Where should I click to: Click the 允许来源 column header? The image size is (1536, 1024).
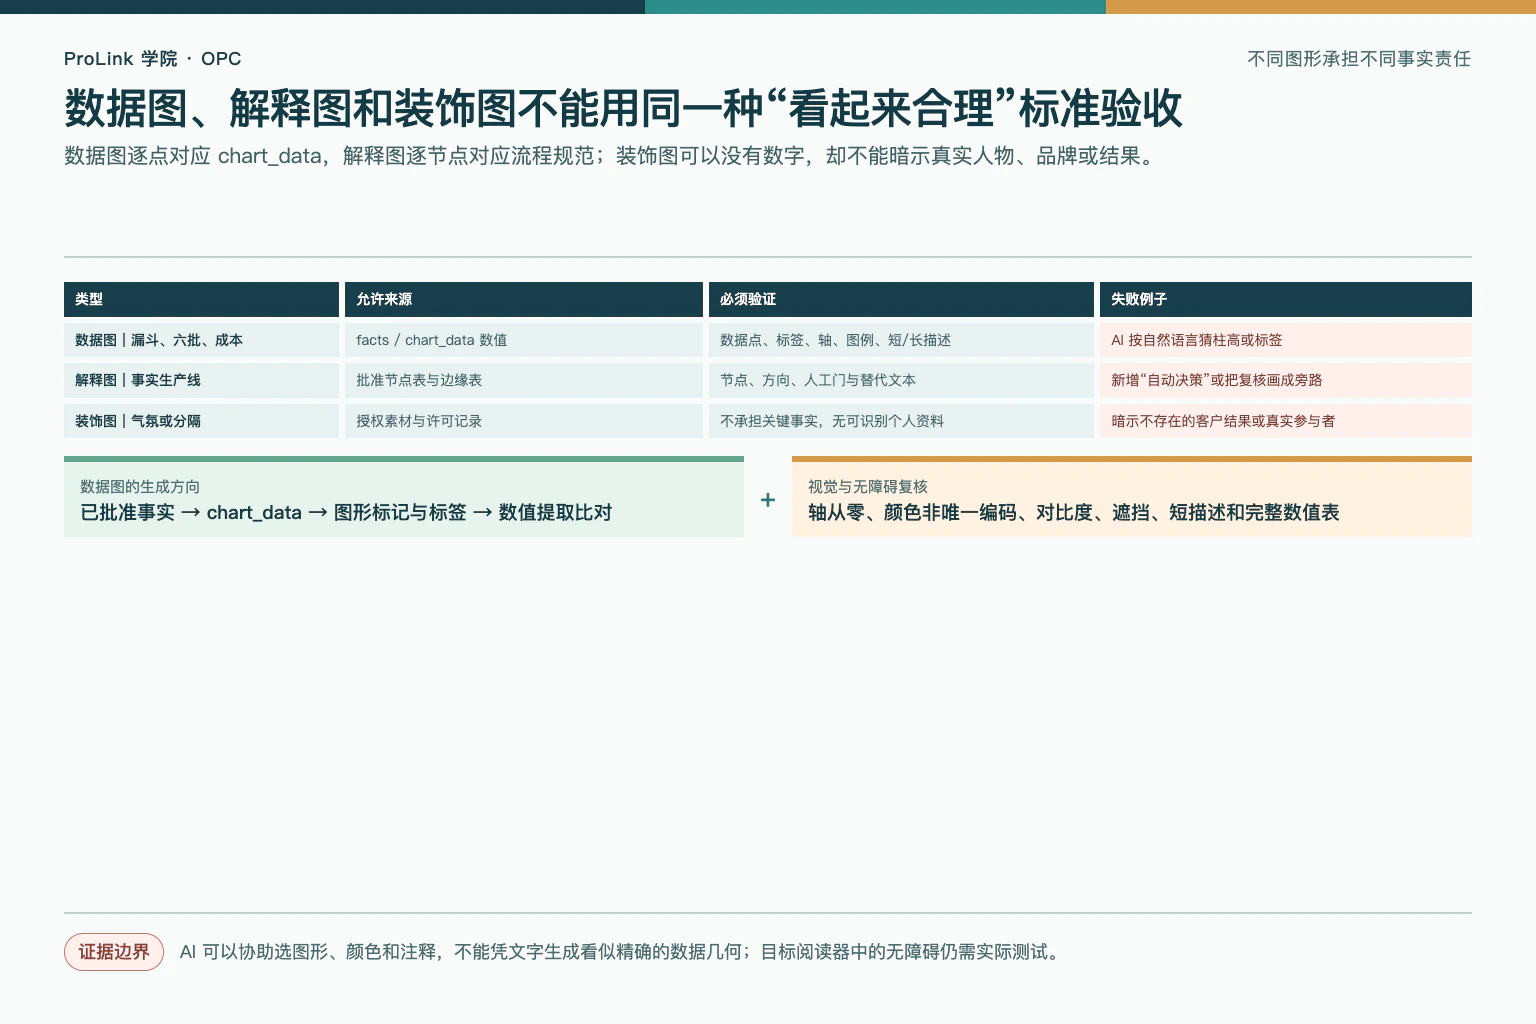(523, 299)
